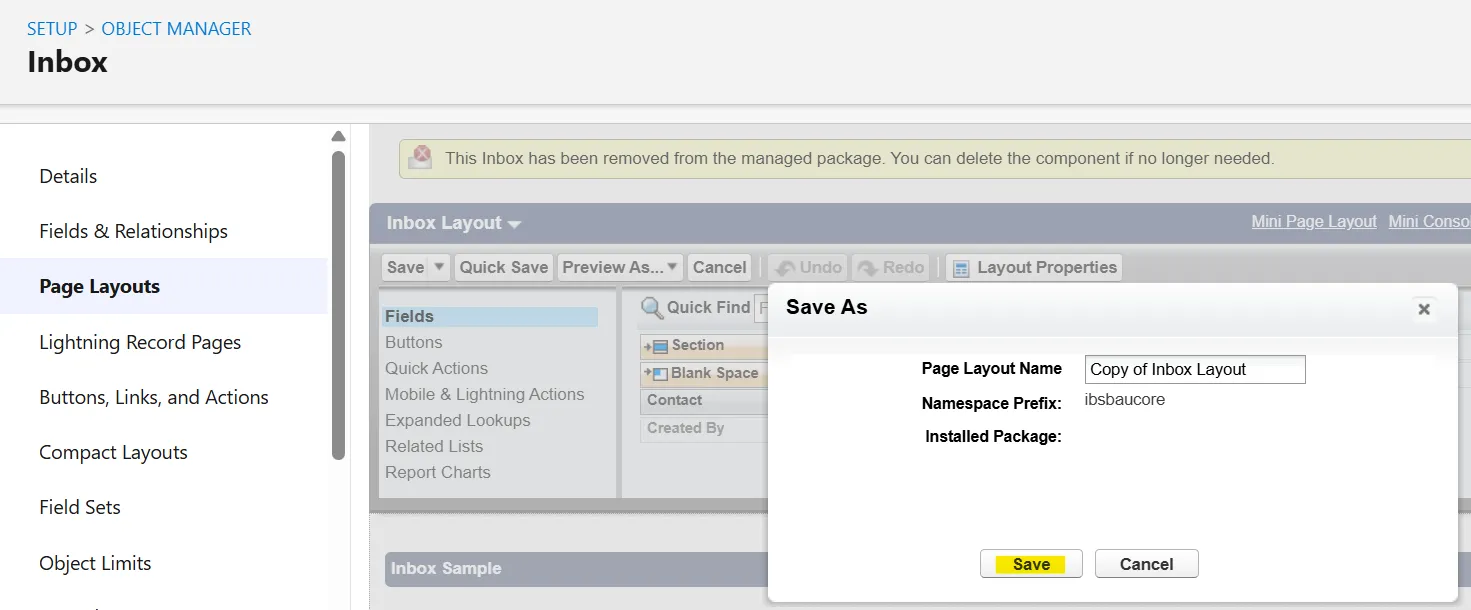
Task: Click the Inbox Sample section header
Action: 576,568
